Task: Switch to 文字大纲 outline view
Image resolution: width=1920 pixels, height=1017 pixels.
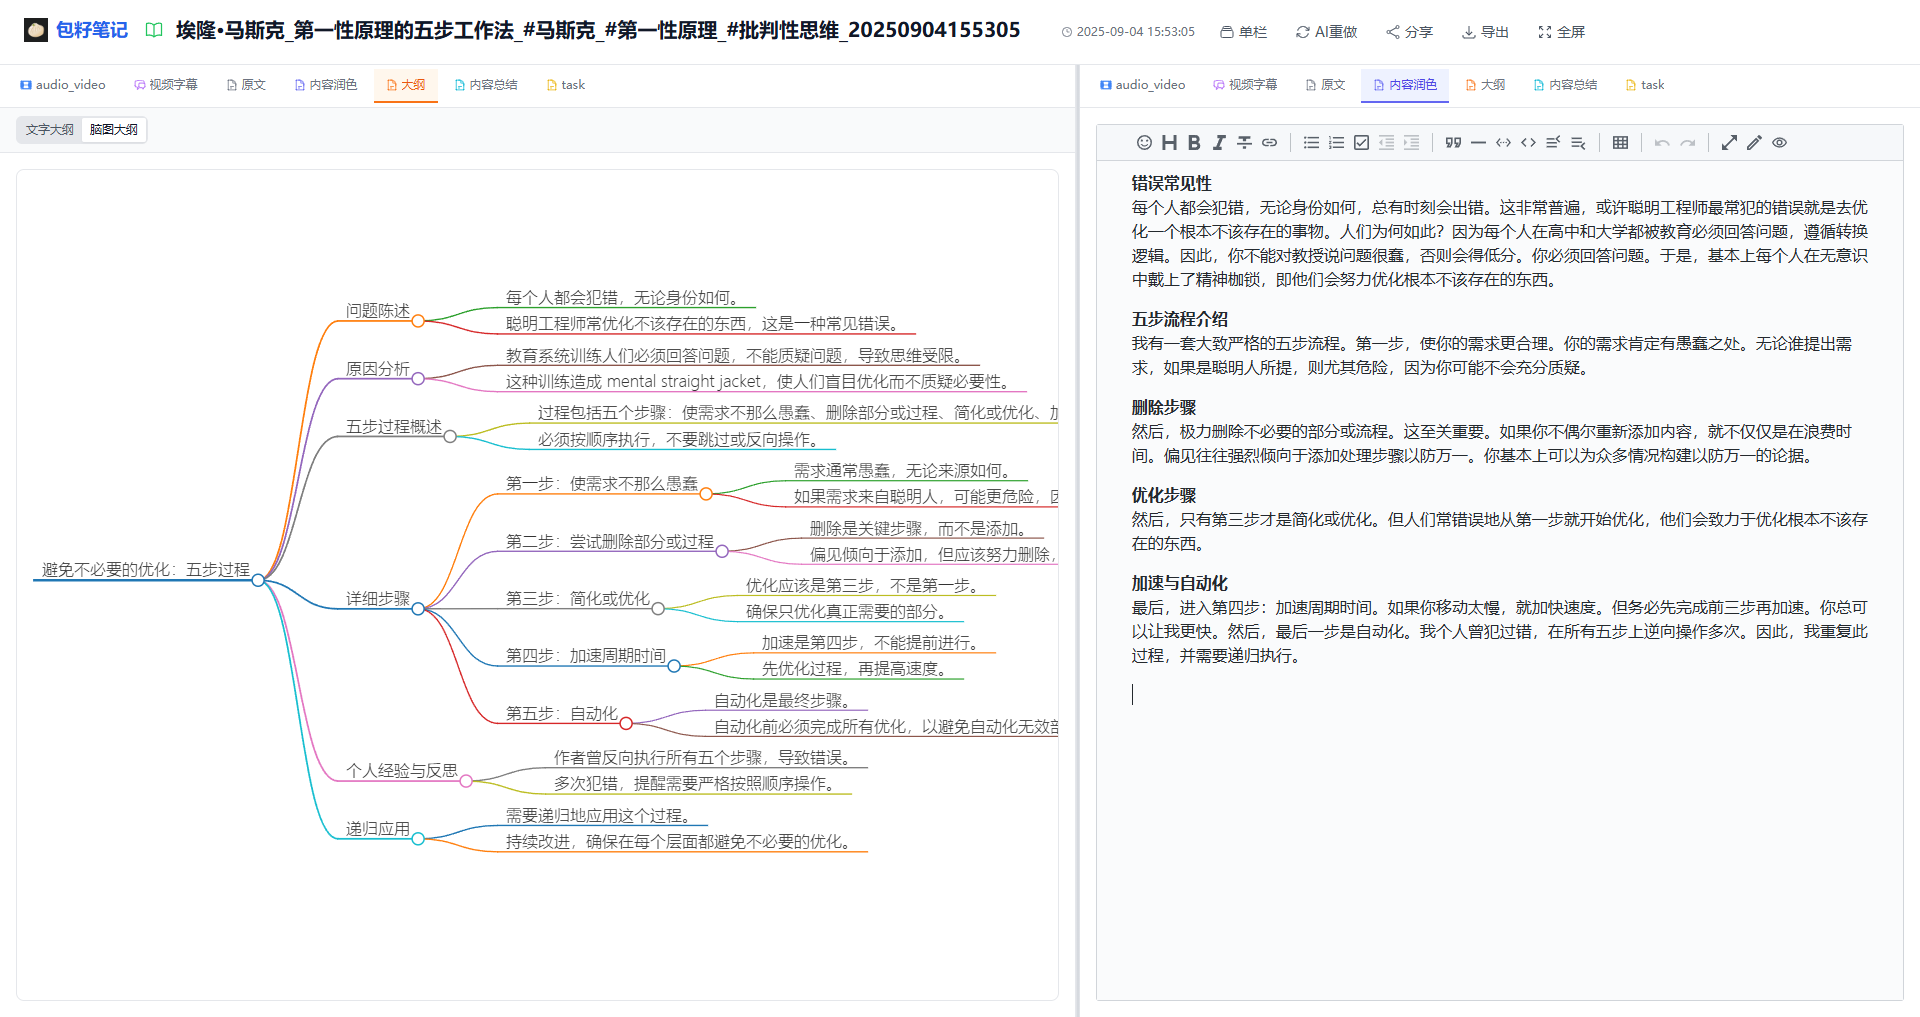Action: click(50, 130)
